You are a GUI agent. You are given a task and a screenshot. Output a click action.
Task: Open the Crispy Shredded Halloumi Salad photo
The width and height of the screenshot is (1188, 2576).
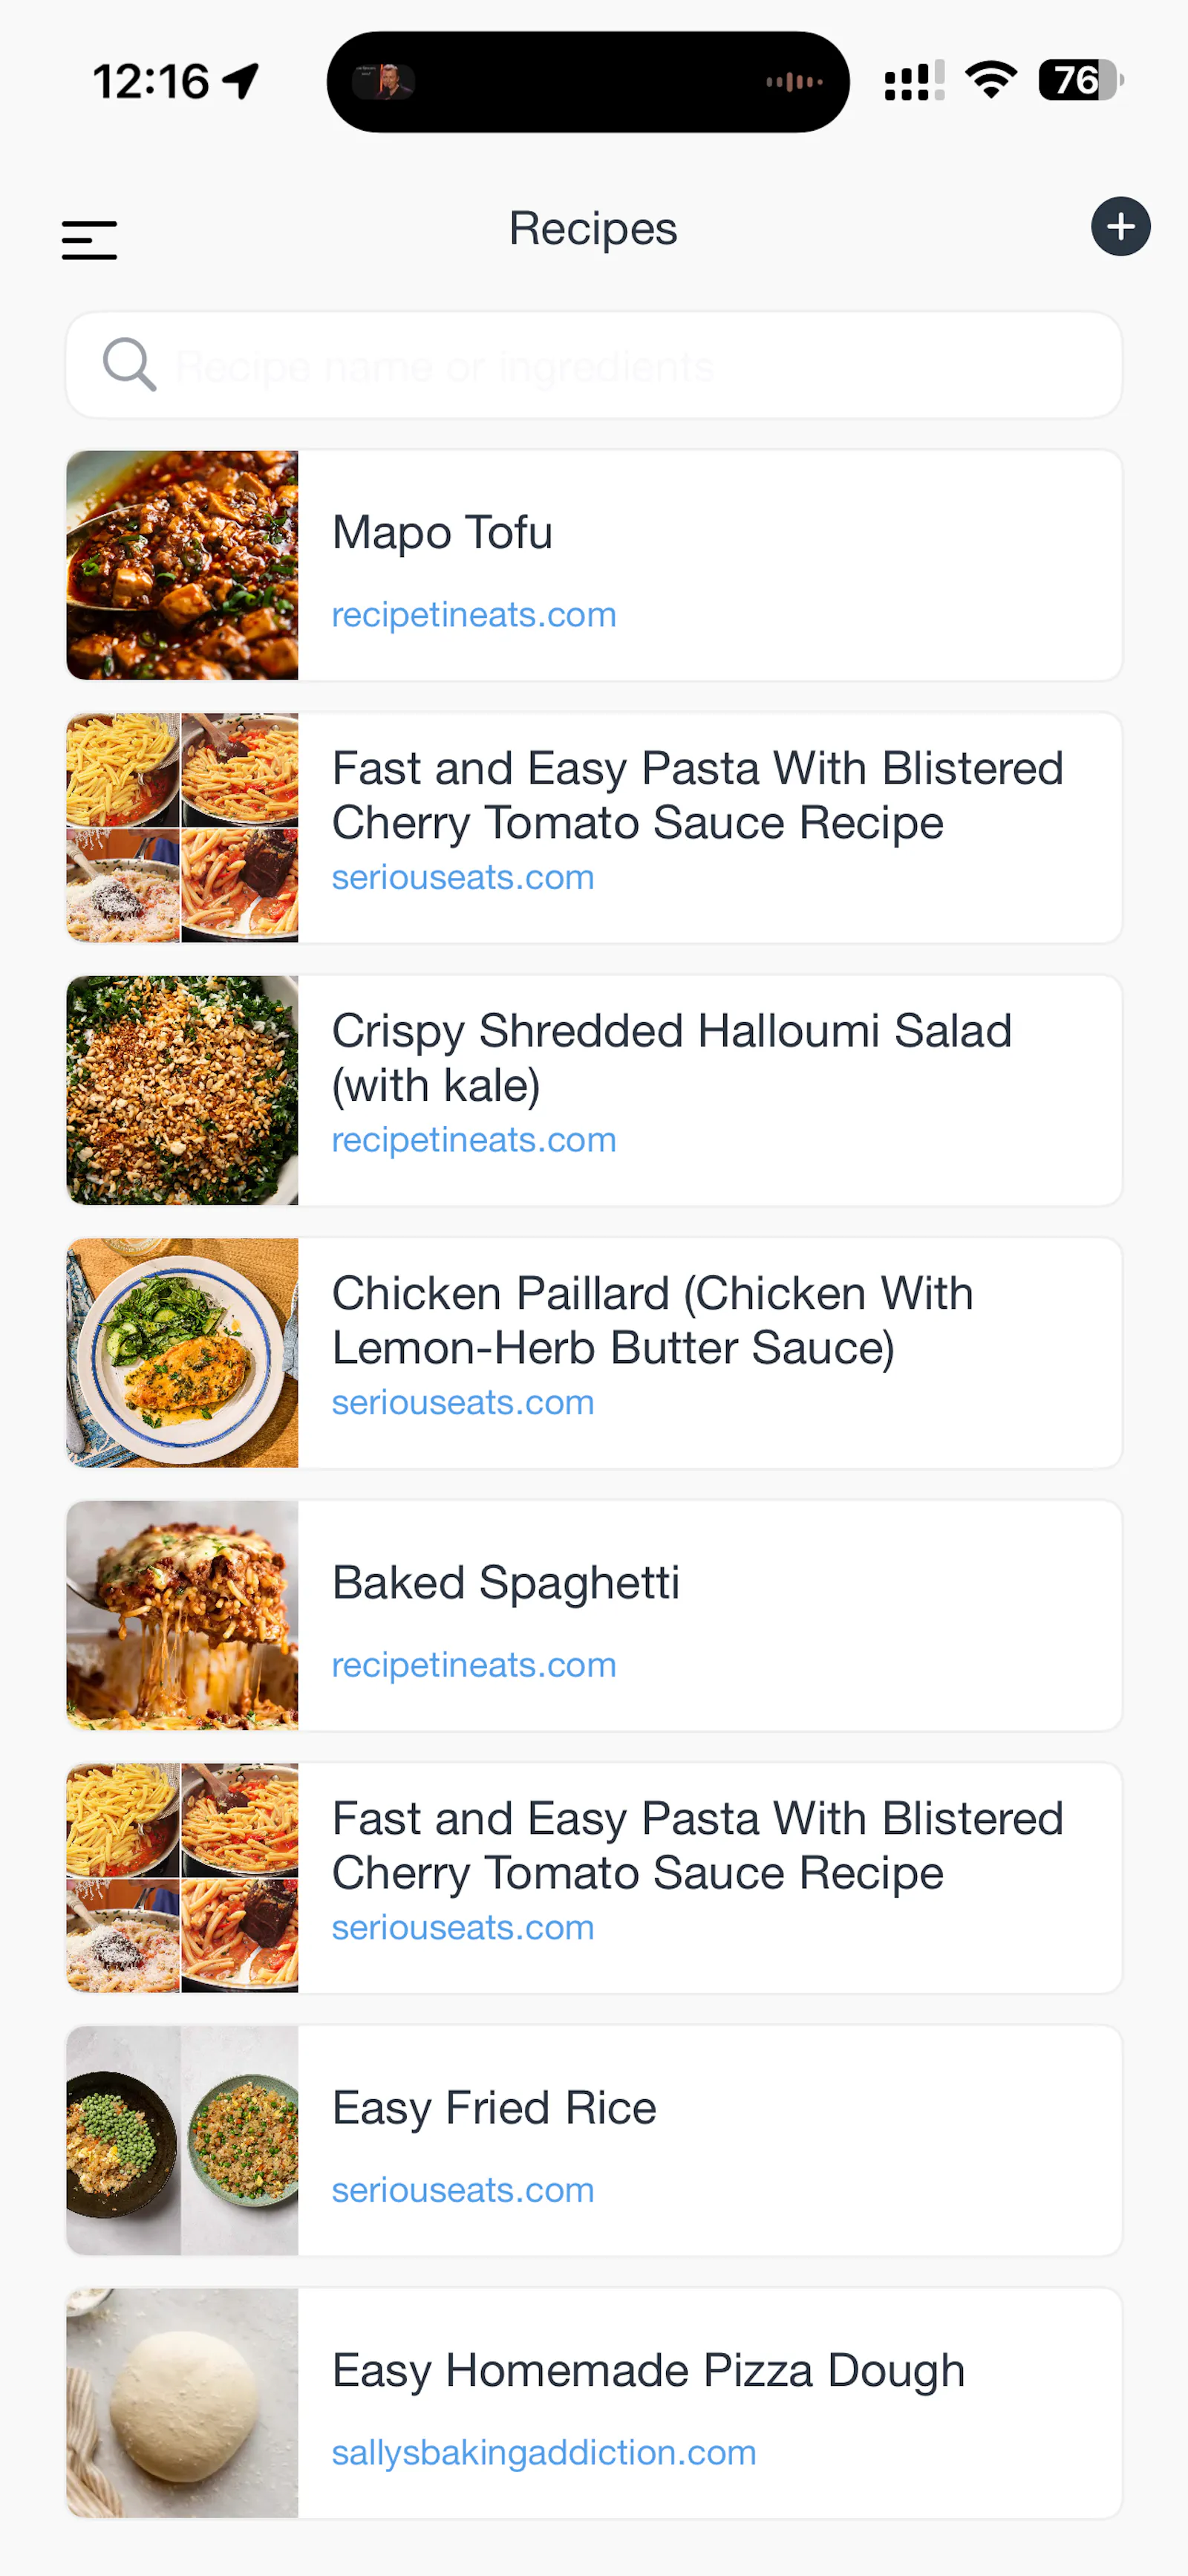[182, 1090]
